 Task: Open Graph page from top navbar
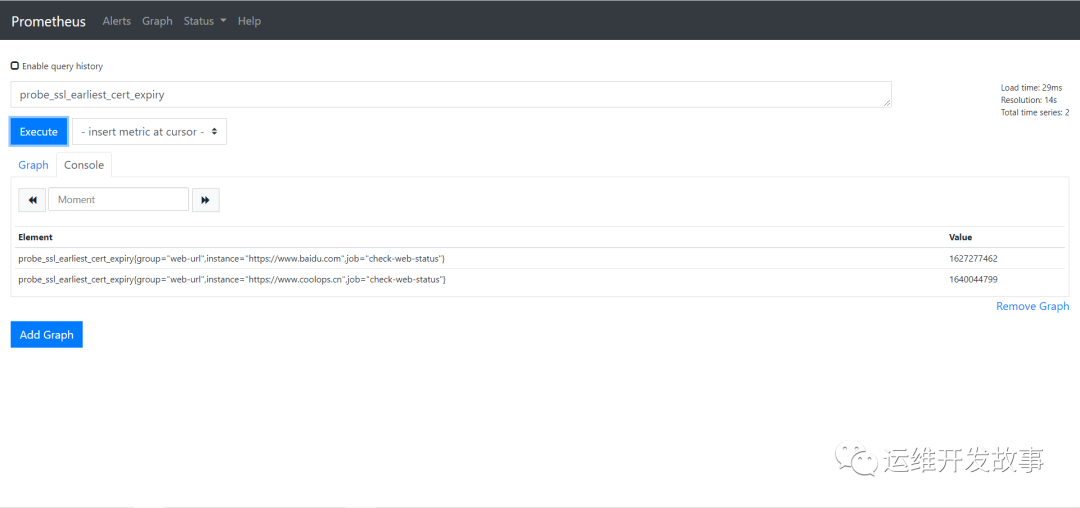157,21
